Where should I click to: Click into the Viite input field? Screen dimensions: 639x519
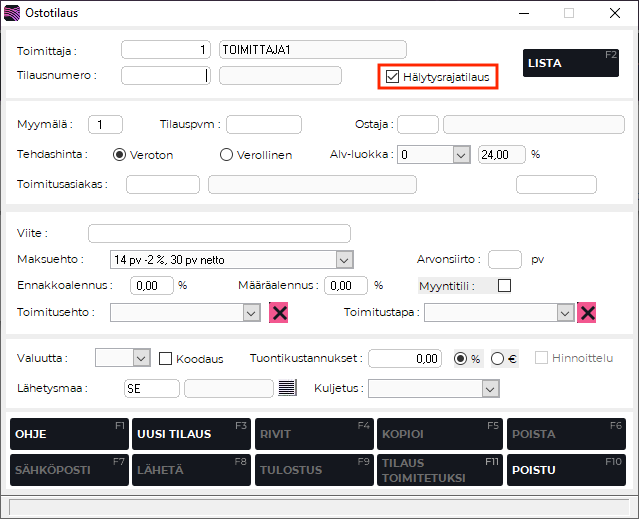219,233
